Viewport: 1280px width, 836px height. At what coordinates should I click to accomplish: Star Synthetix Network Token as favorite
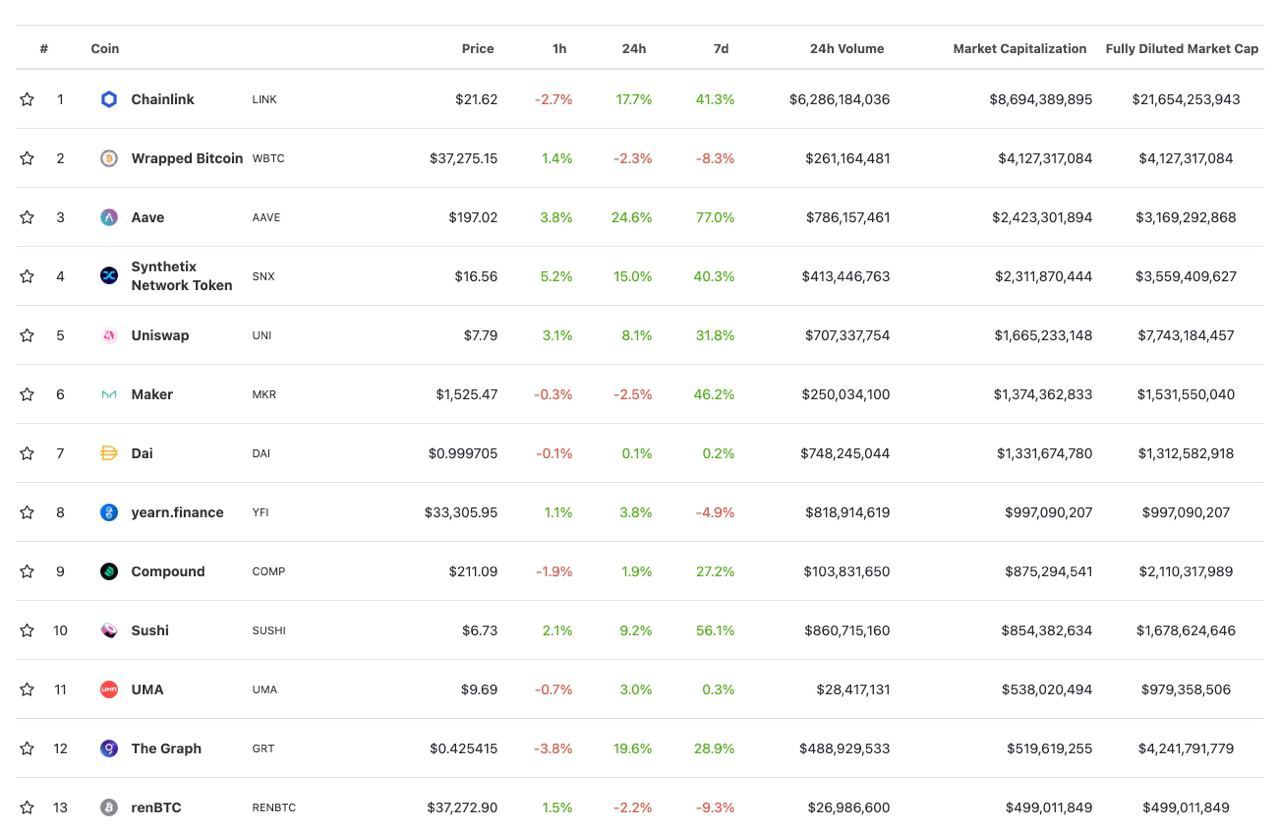tap(27, 276)
